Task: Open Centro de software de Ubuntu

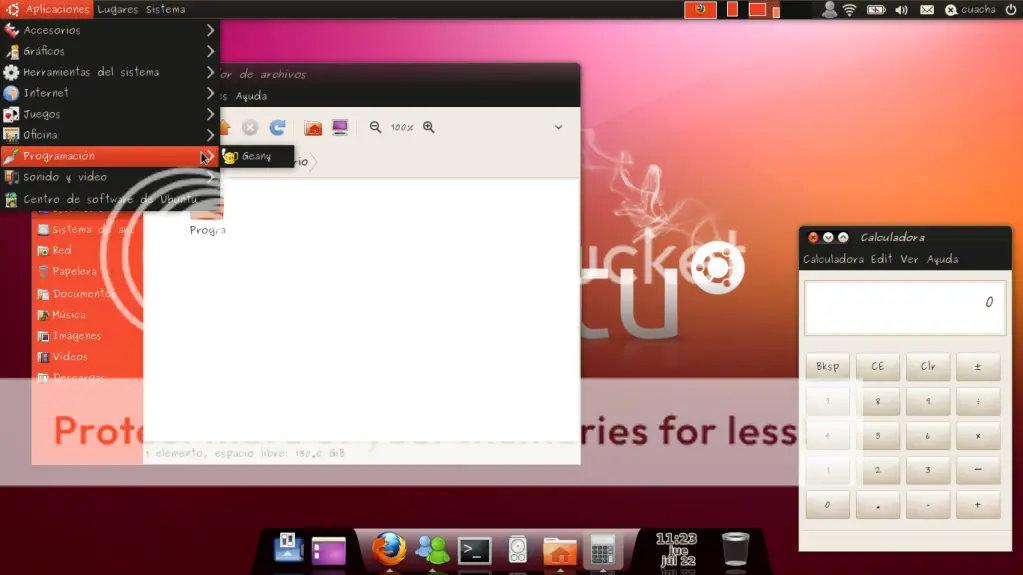Action: pos(110,198)
